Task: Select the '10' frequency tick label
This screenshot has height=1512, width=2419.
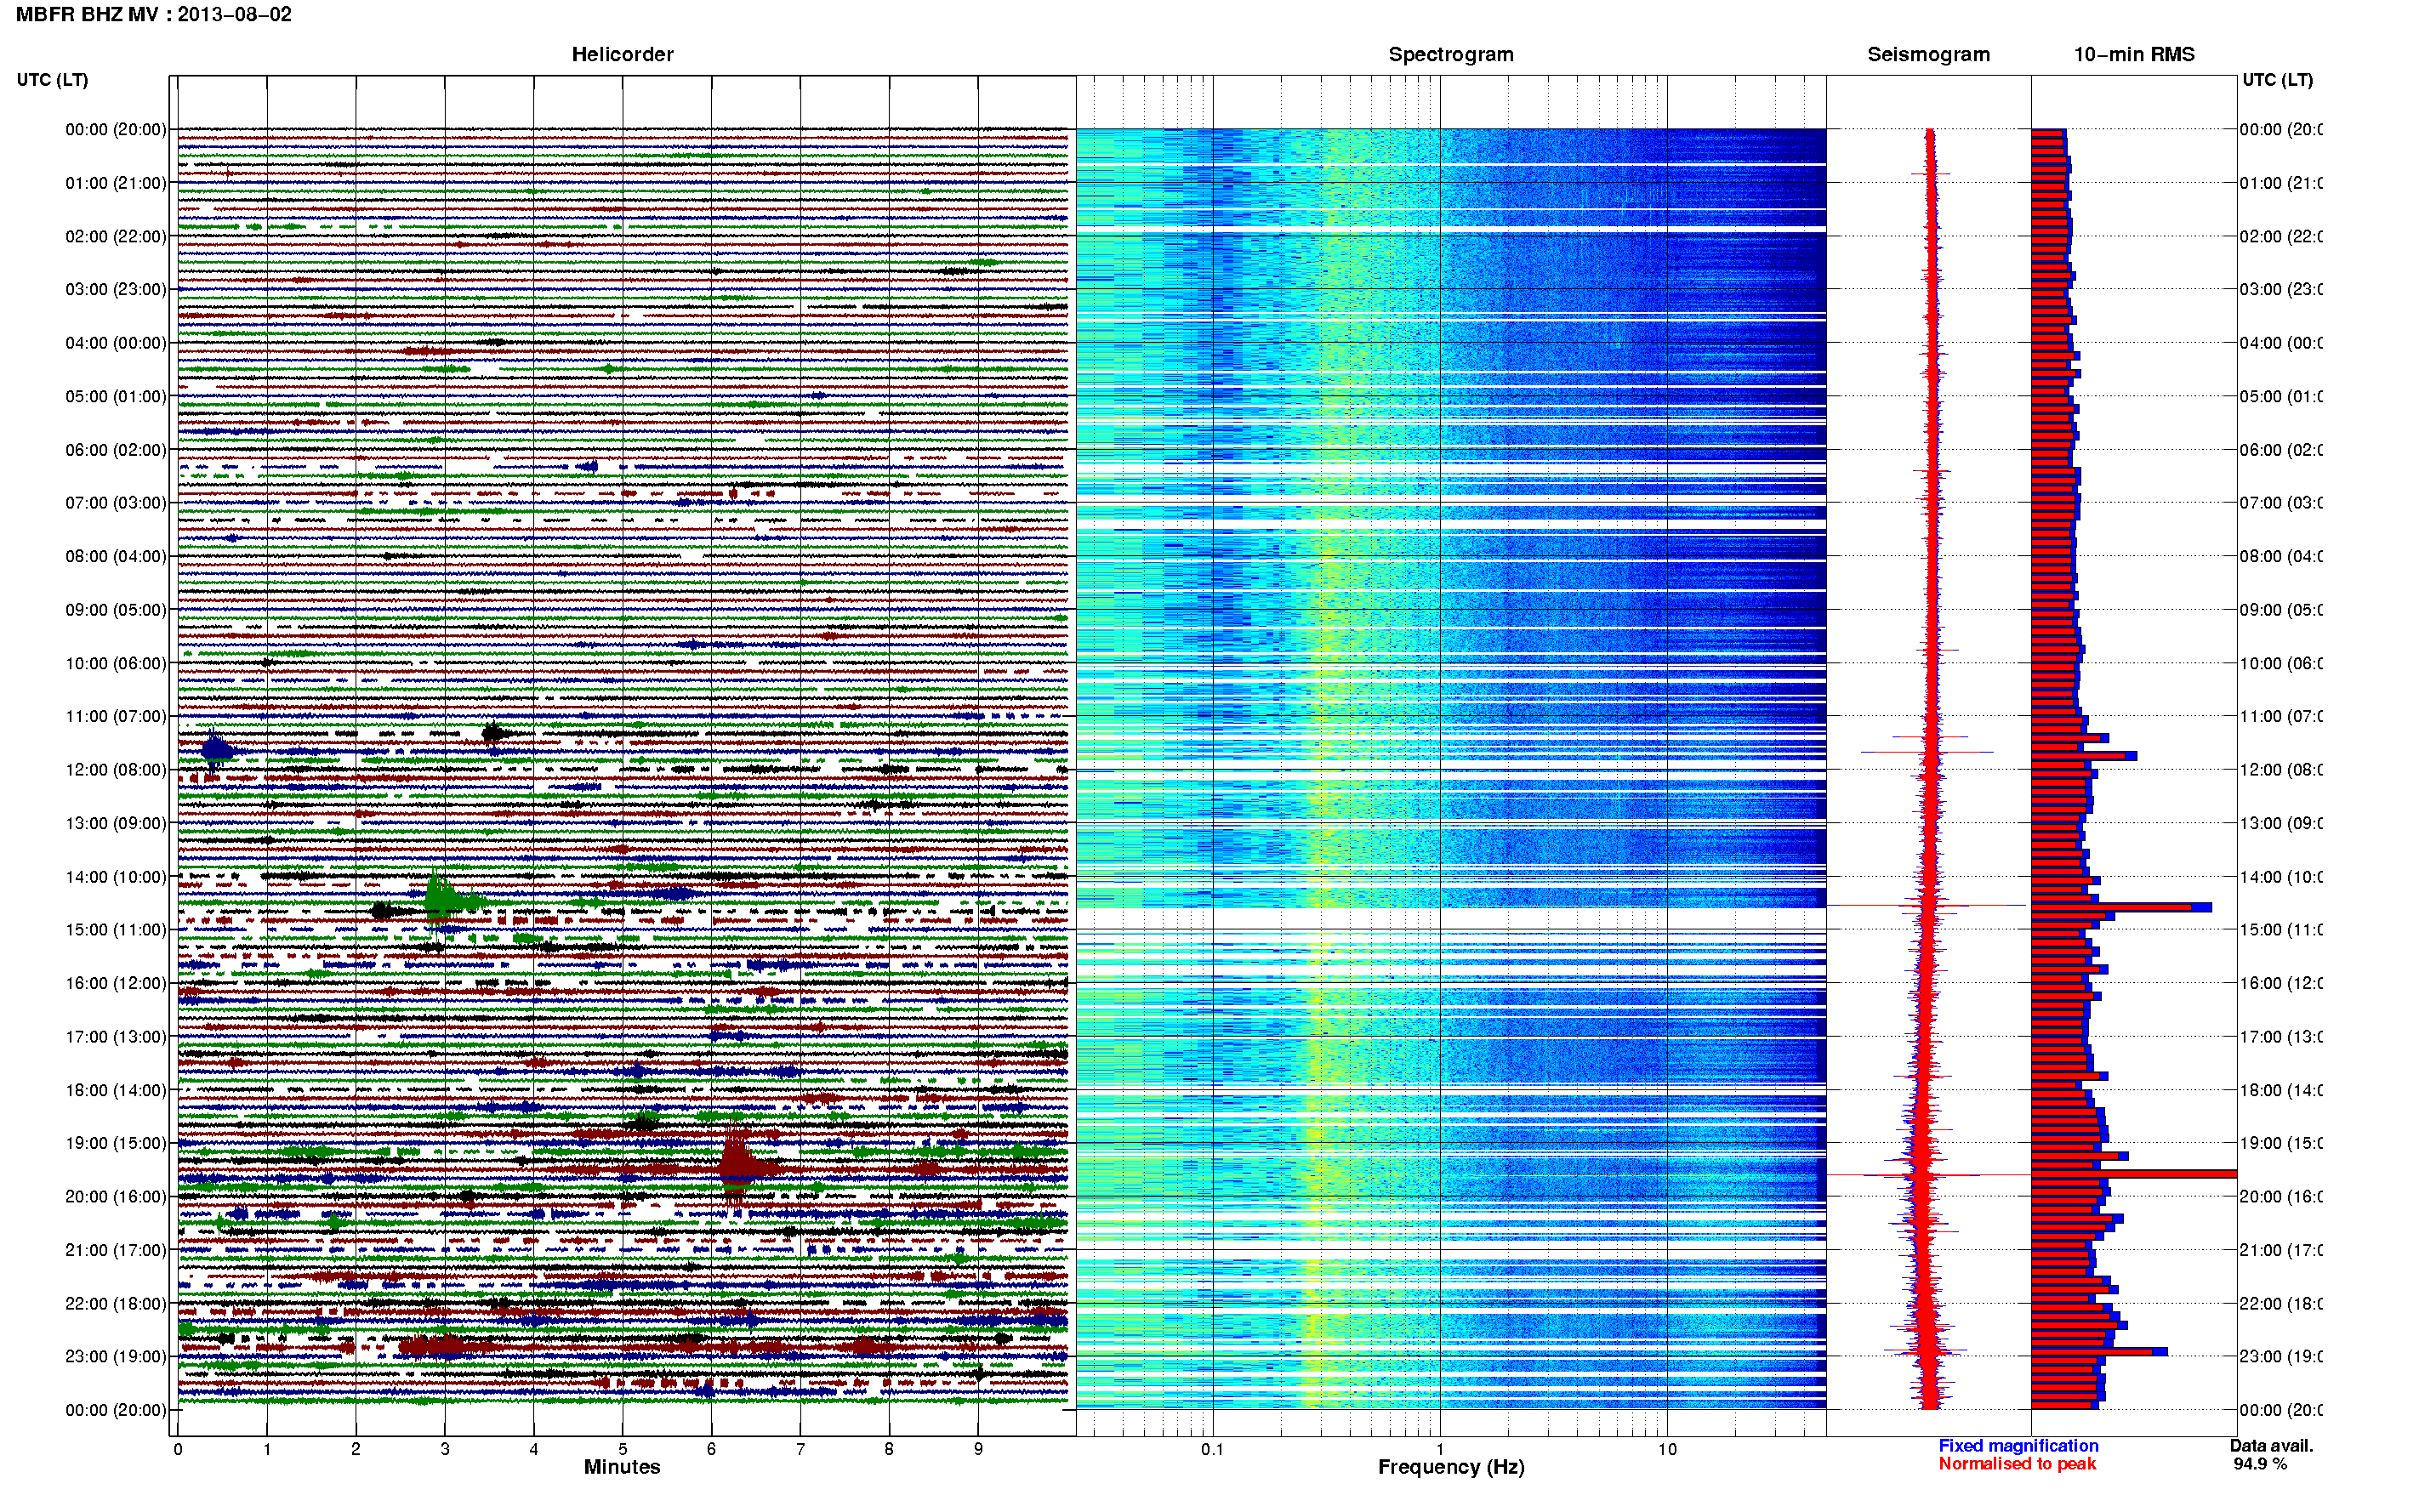Action: click(1667, 1449)
